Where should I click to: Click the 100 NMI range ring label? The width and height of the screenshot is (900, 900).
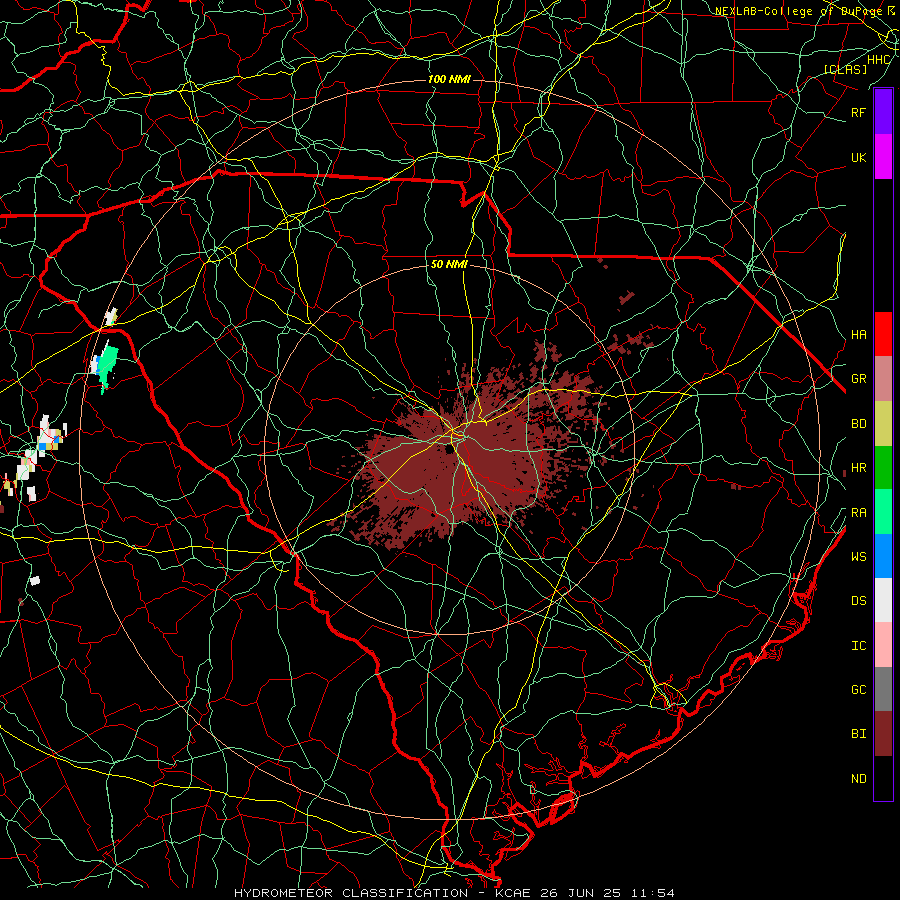point(449,79)
